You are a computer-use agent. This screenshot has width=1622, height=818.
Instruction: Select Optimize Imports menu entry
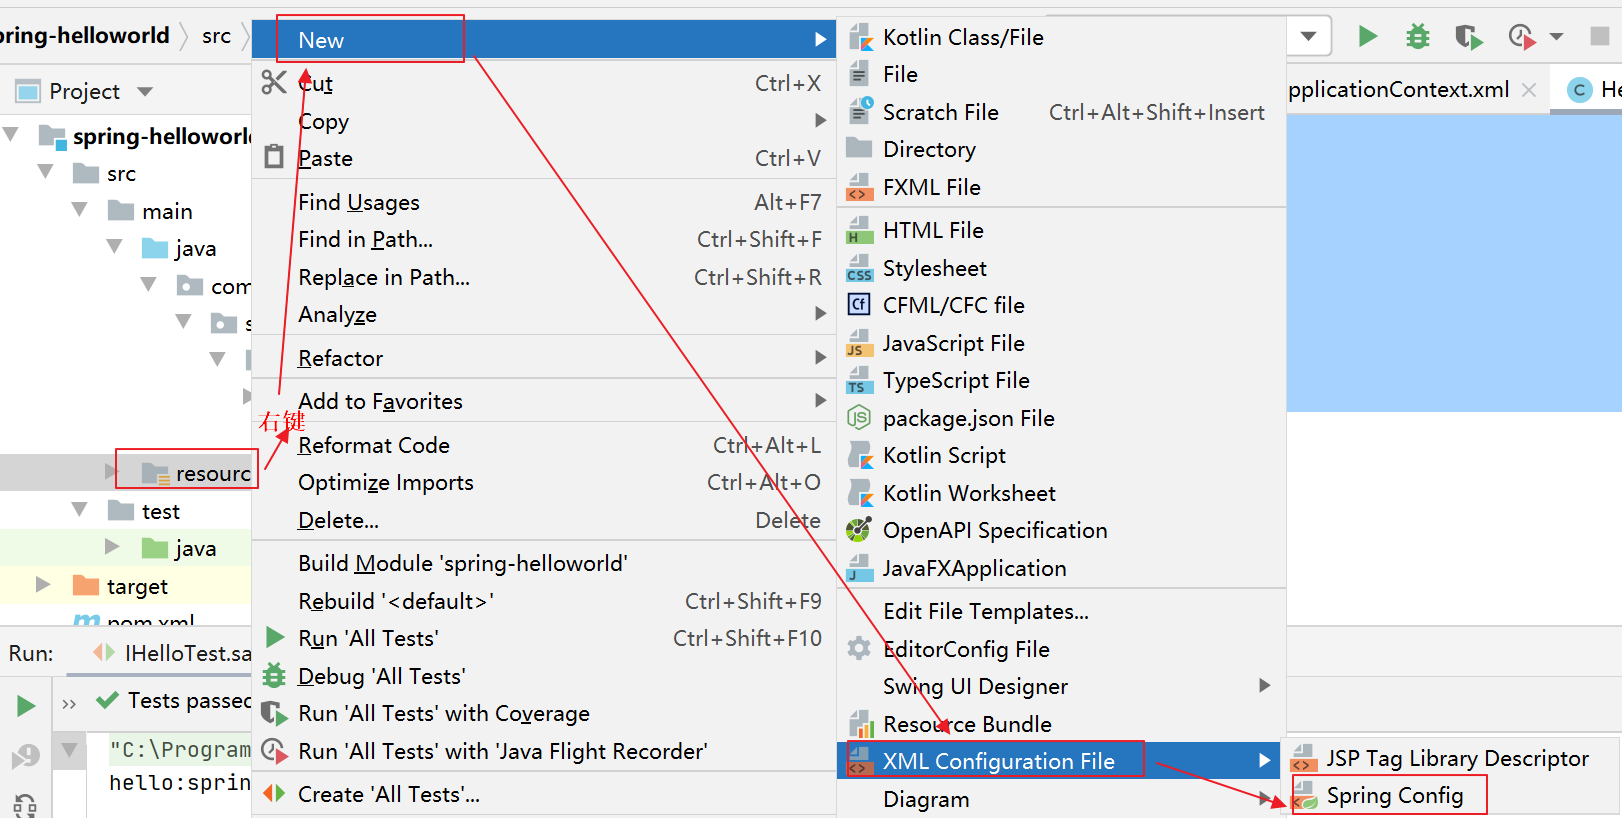click(x=543, y=482)
